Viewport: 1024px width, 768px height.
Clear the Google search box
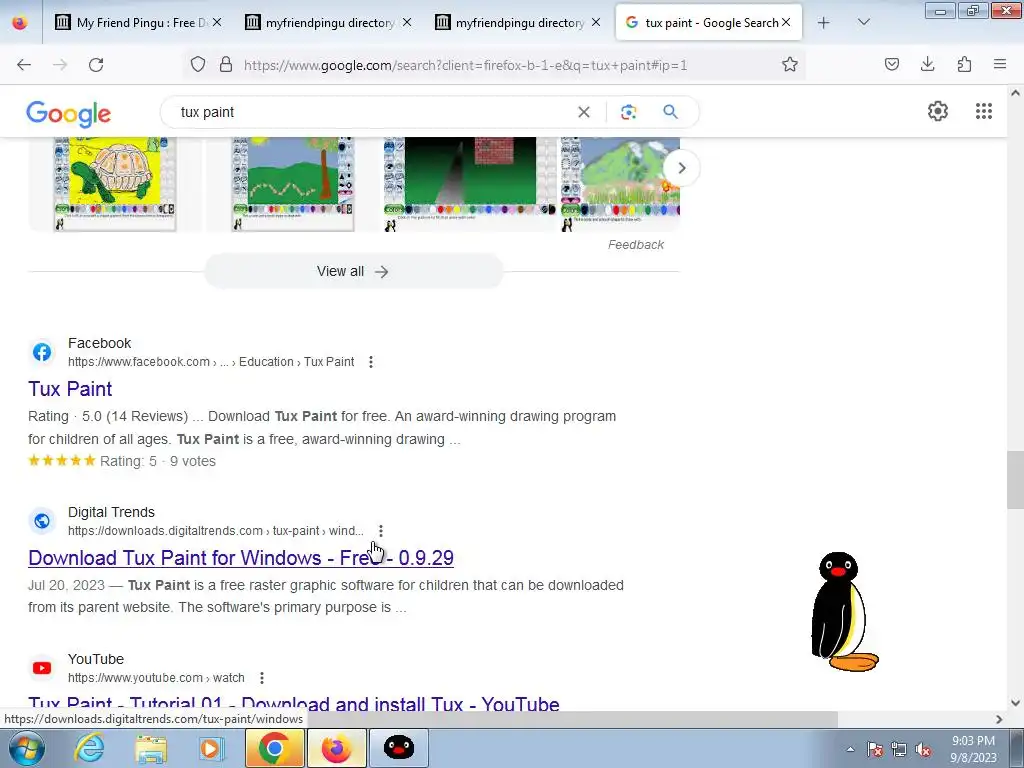click(584, 112)
